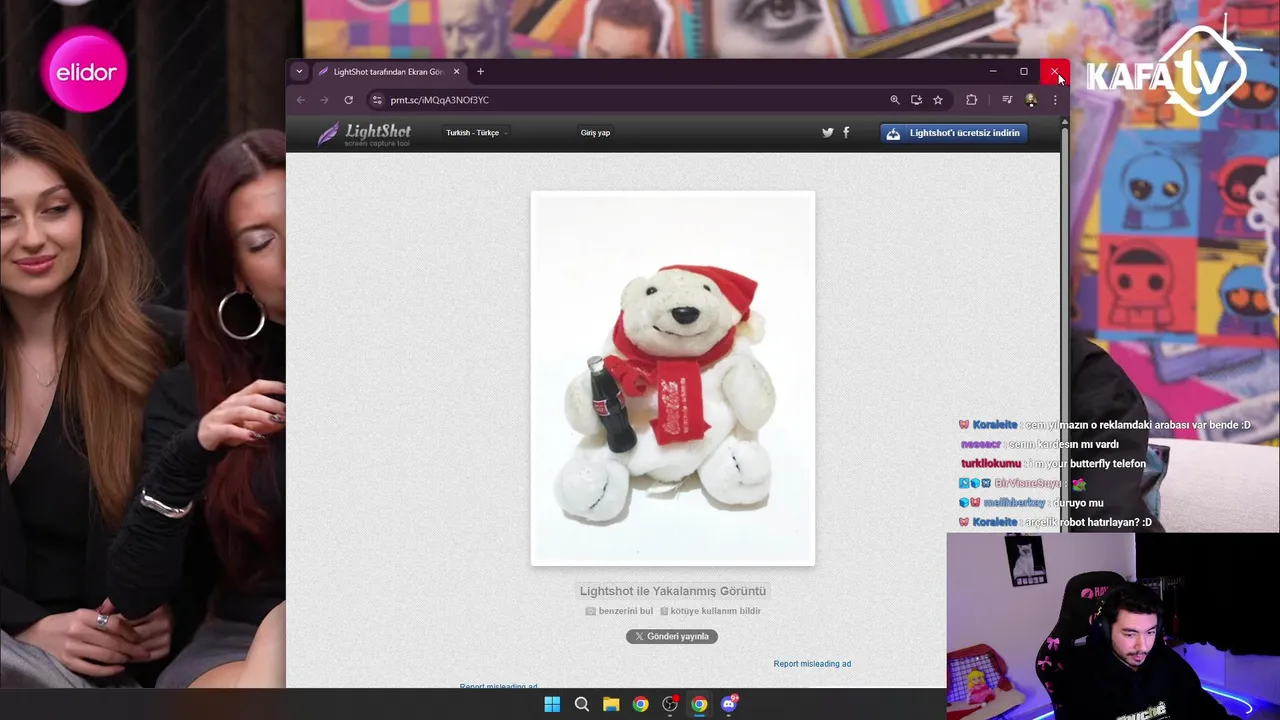Click Lightshot'ı ücretsiz indirin download button
The width and height of the screenshot is (1280, 720).
[x=954, y=133]
